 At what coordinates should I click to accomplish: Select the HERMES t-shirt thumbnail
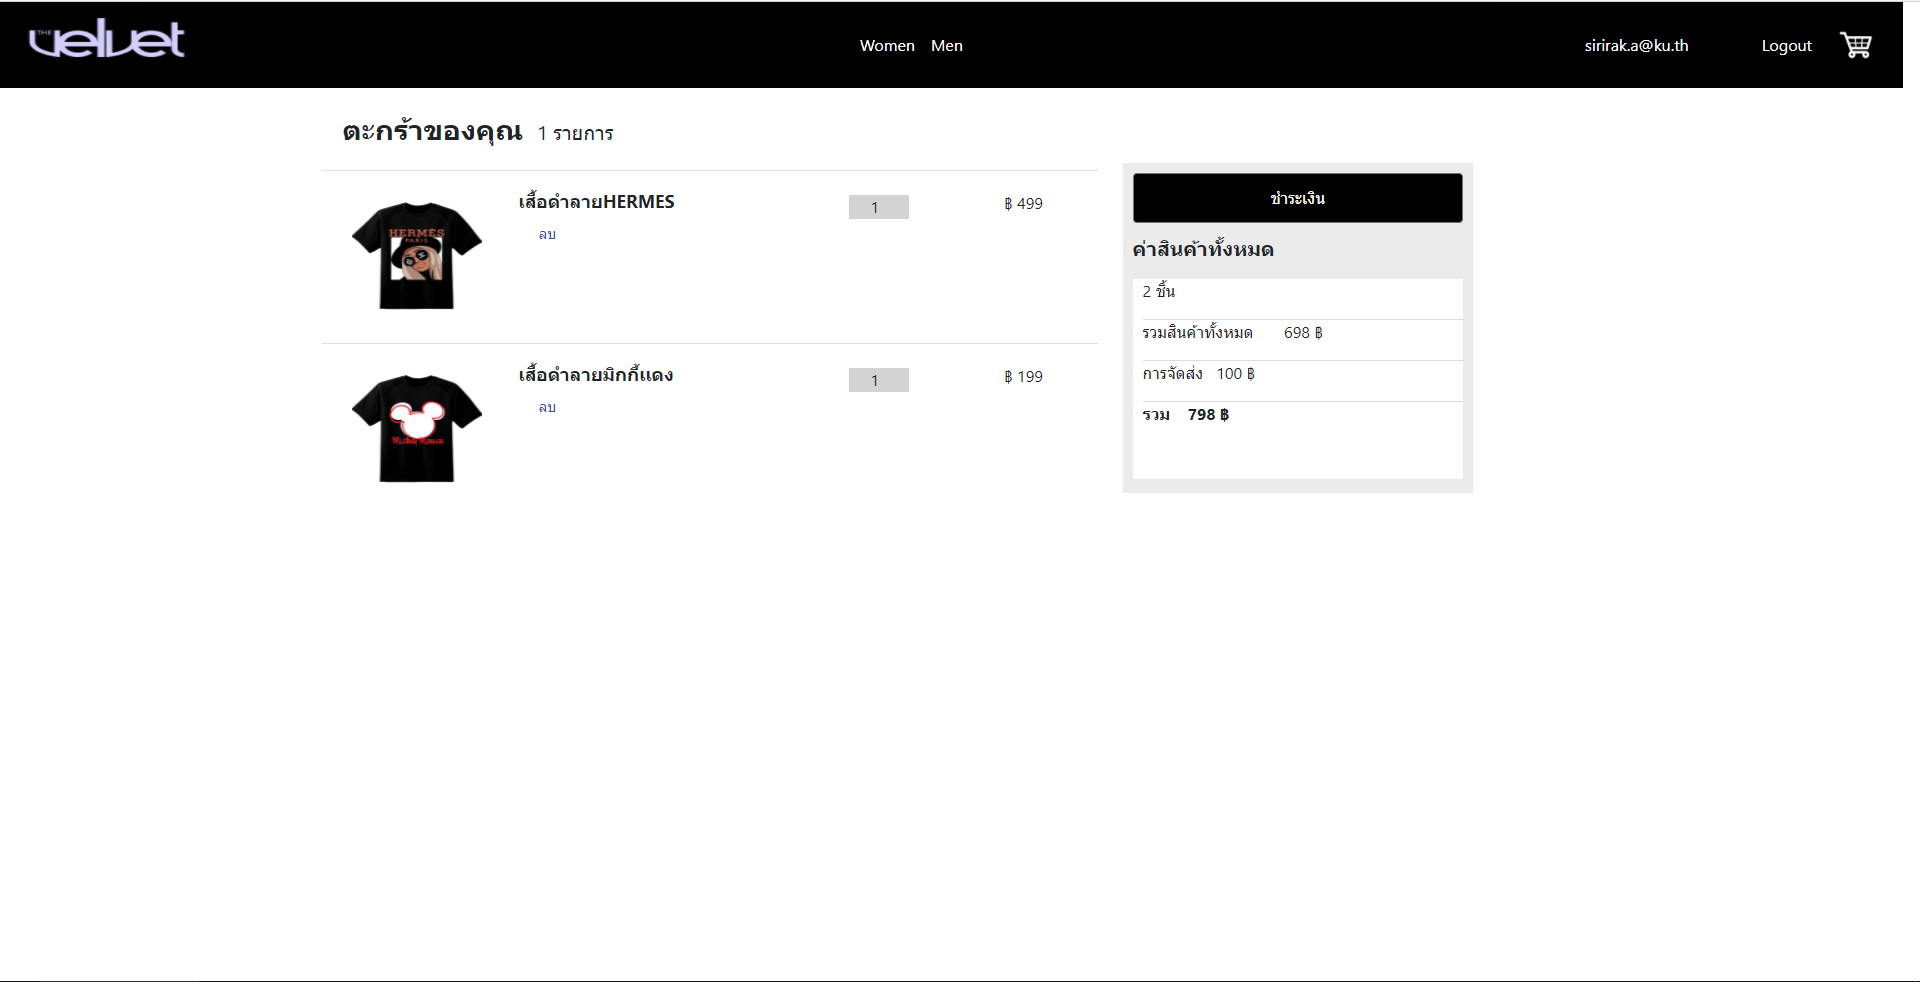(x=416, y=254)
